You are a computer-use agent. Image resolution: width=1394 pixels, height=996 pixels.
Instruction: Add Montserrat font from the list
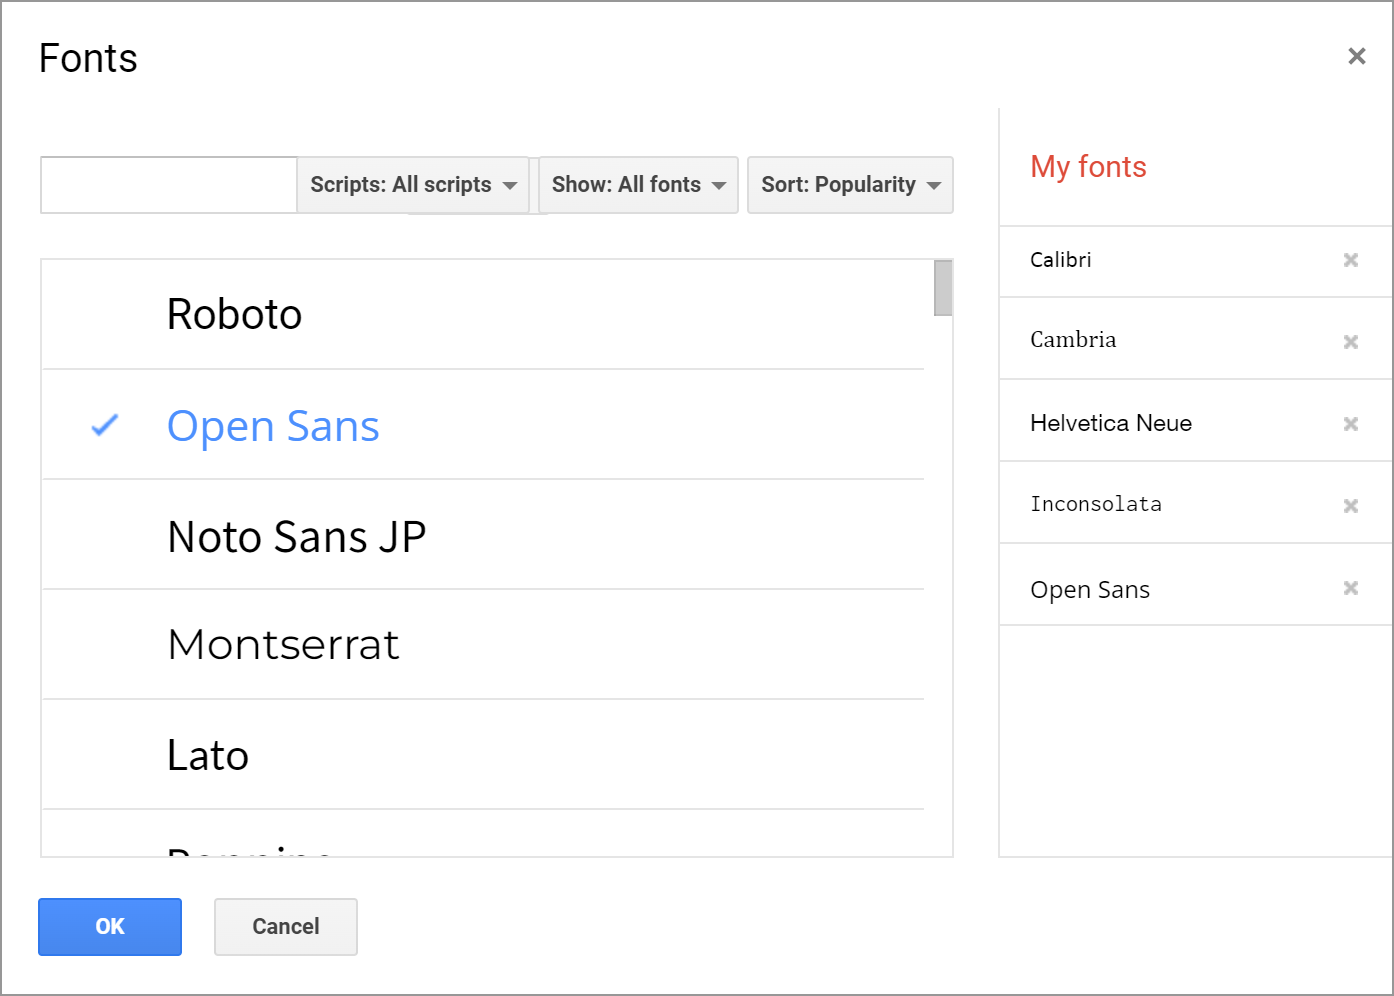click(483, 645)
